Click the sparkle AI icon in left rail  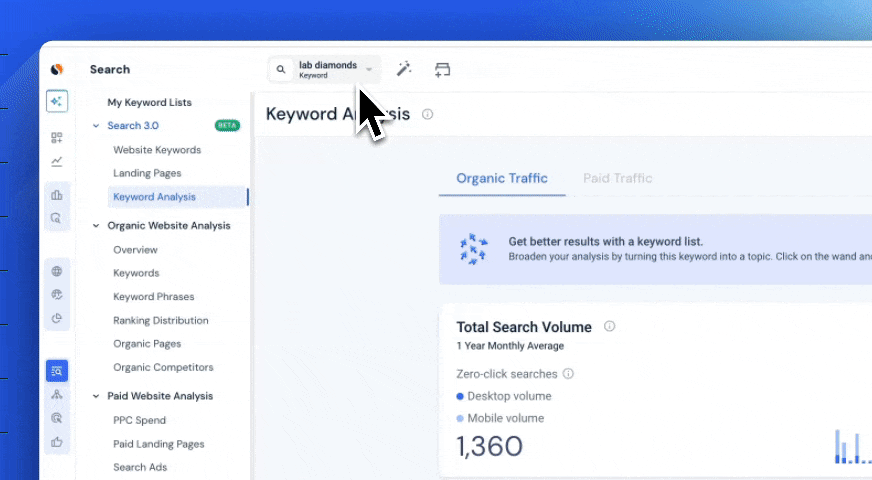click(57, 102)
